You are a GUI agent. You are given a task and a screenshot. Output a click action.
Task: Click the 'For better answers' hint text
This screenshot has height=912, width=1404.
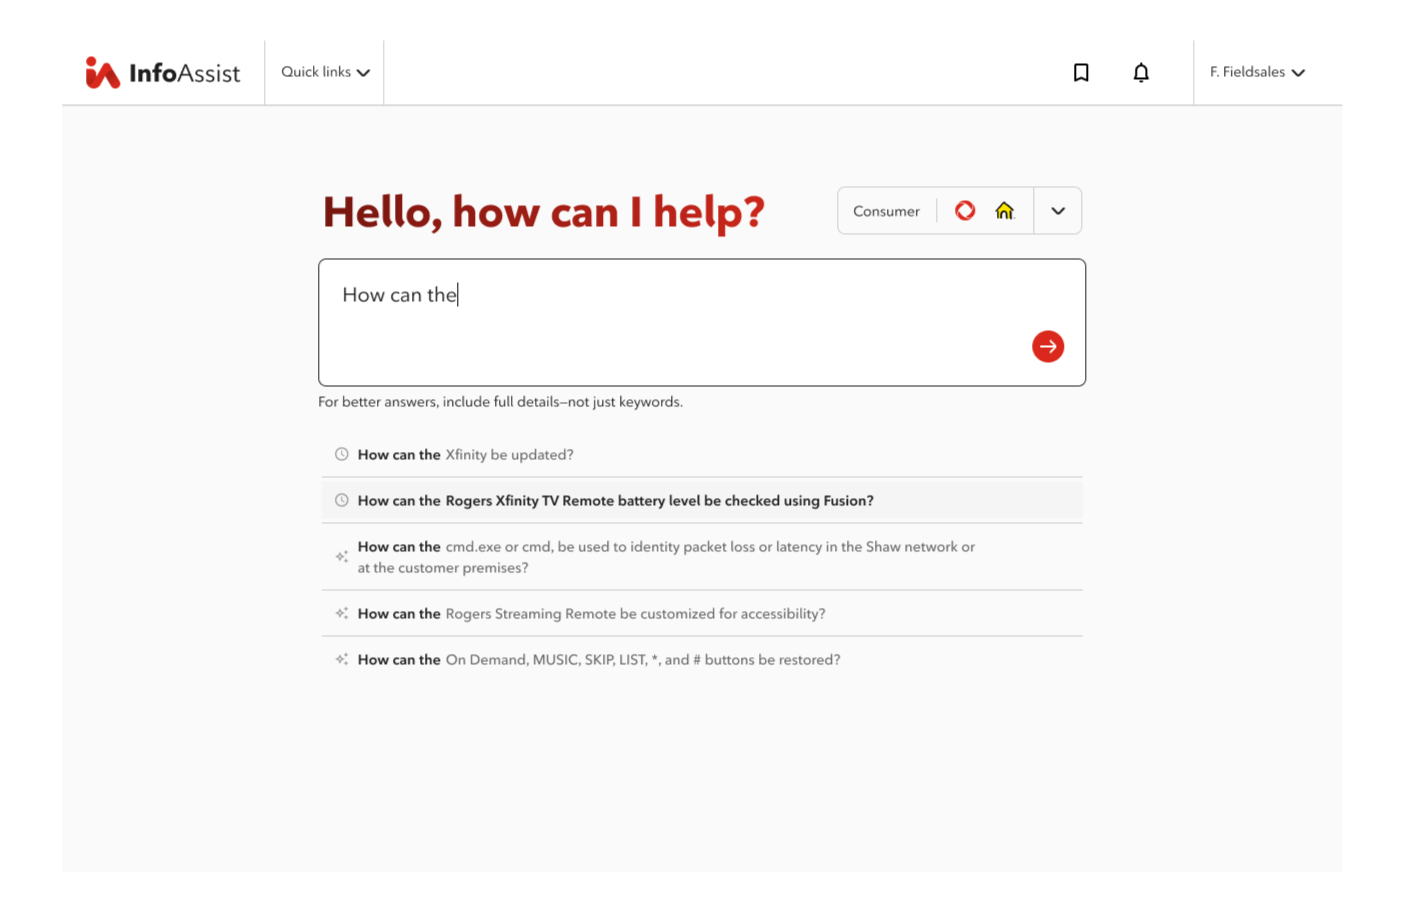pos(500,402)
